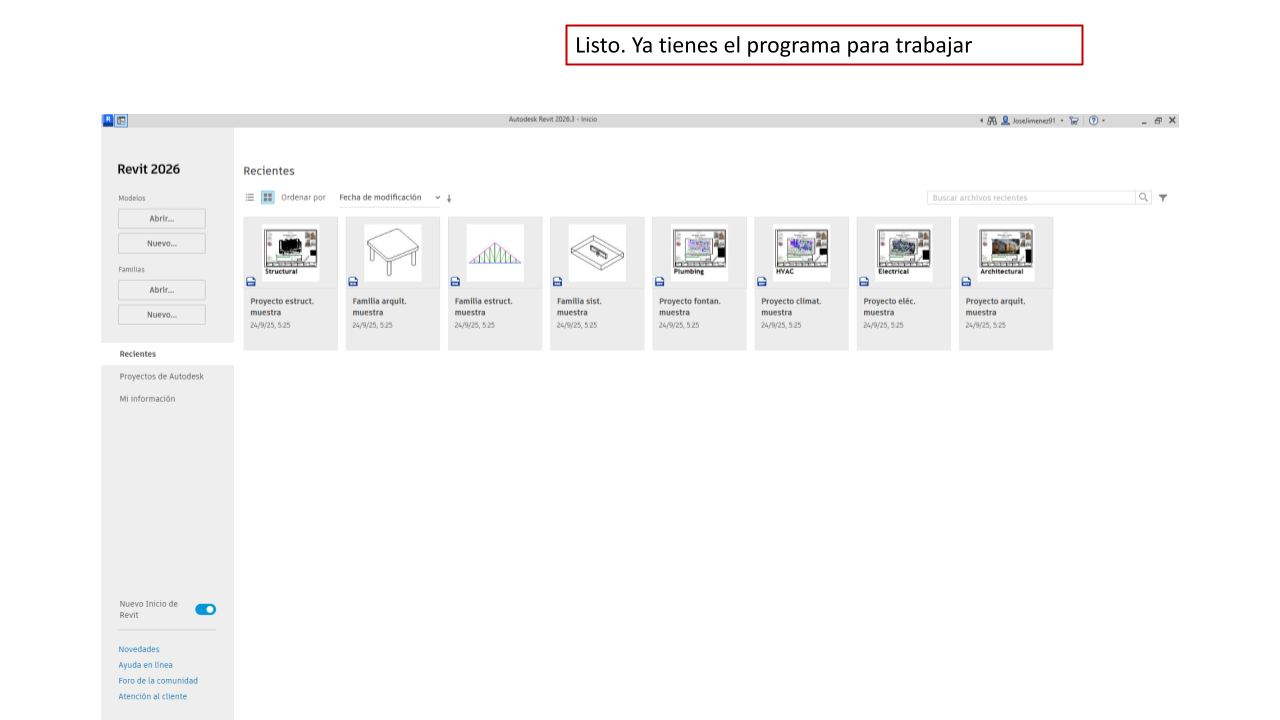
Task: Open the Novedades link
Action: [x=139, y=649]
